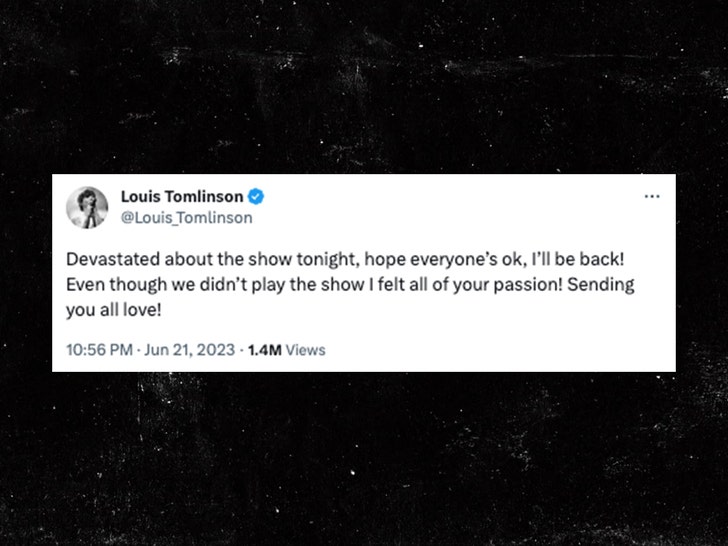Open Louis Tomlinson's profile avatar photo
The width and height of the screenshot is (728, 546).
tap(87, 207)
